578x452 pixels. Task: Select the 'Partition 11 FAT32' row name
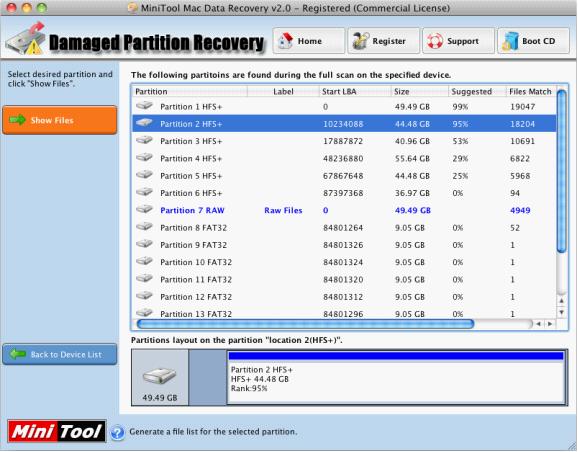point(196,280)
